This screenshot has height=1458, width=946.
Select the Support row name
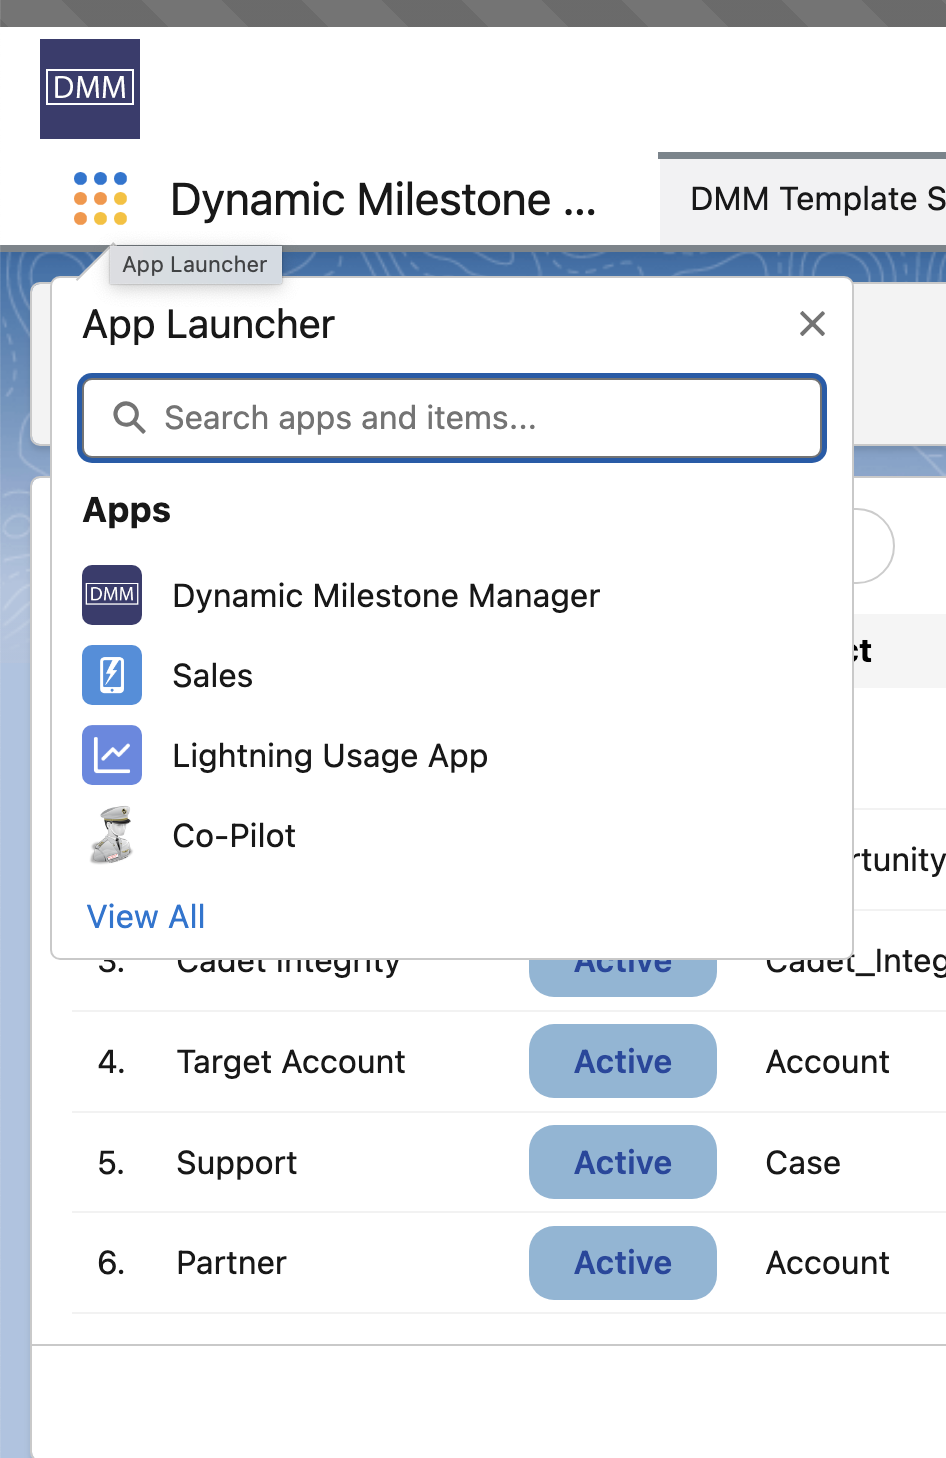[237, 1163]
